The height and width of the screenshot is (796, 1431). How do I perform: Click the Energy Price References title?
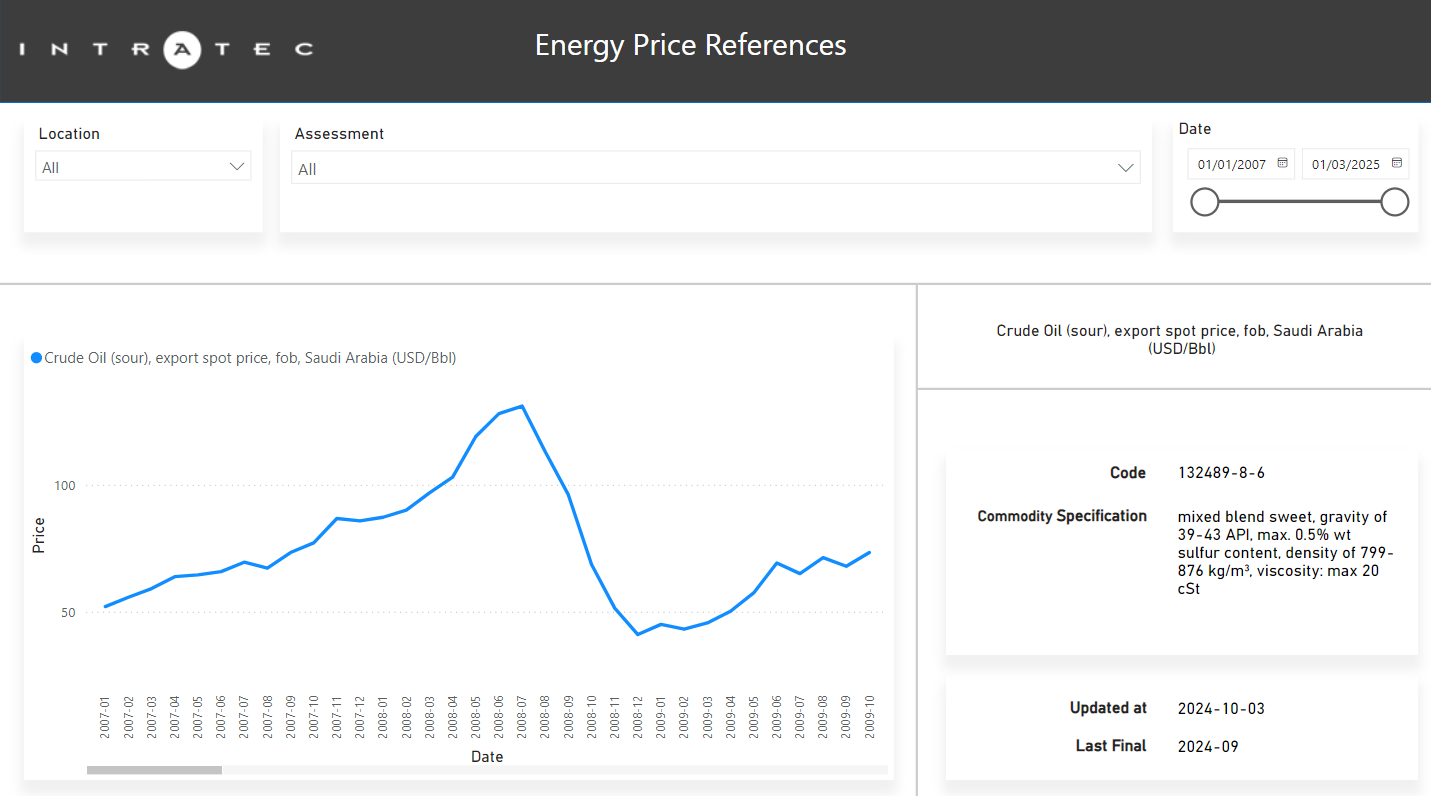pyautogui.click(x=690, y=46)
